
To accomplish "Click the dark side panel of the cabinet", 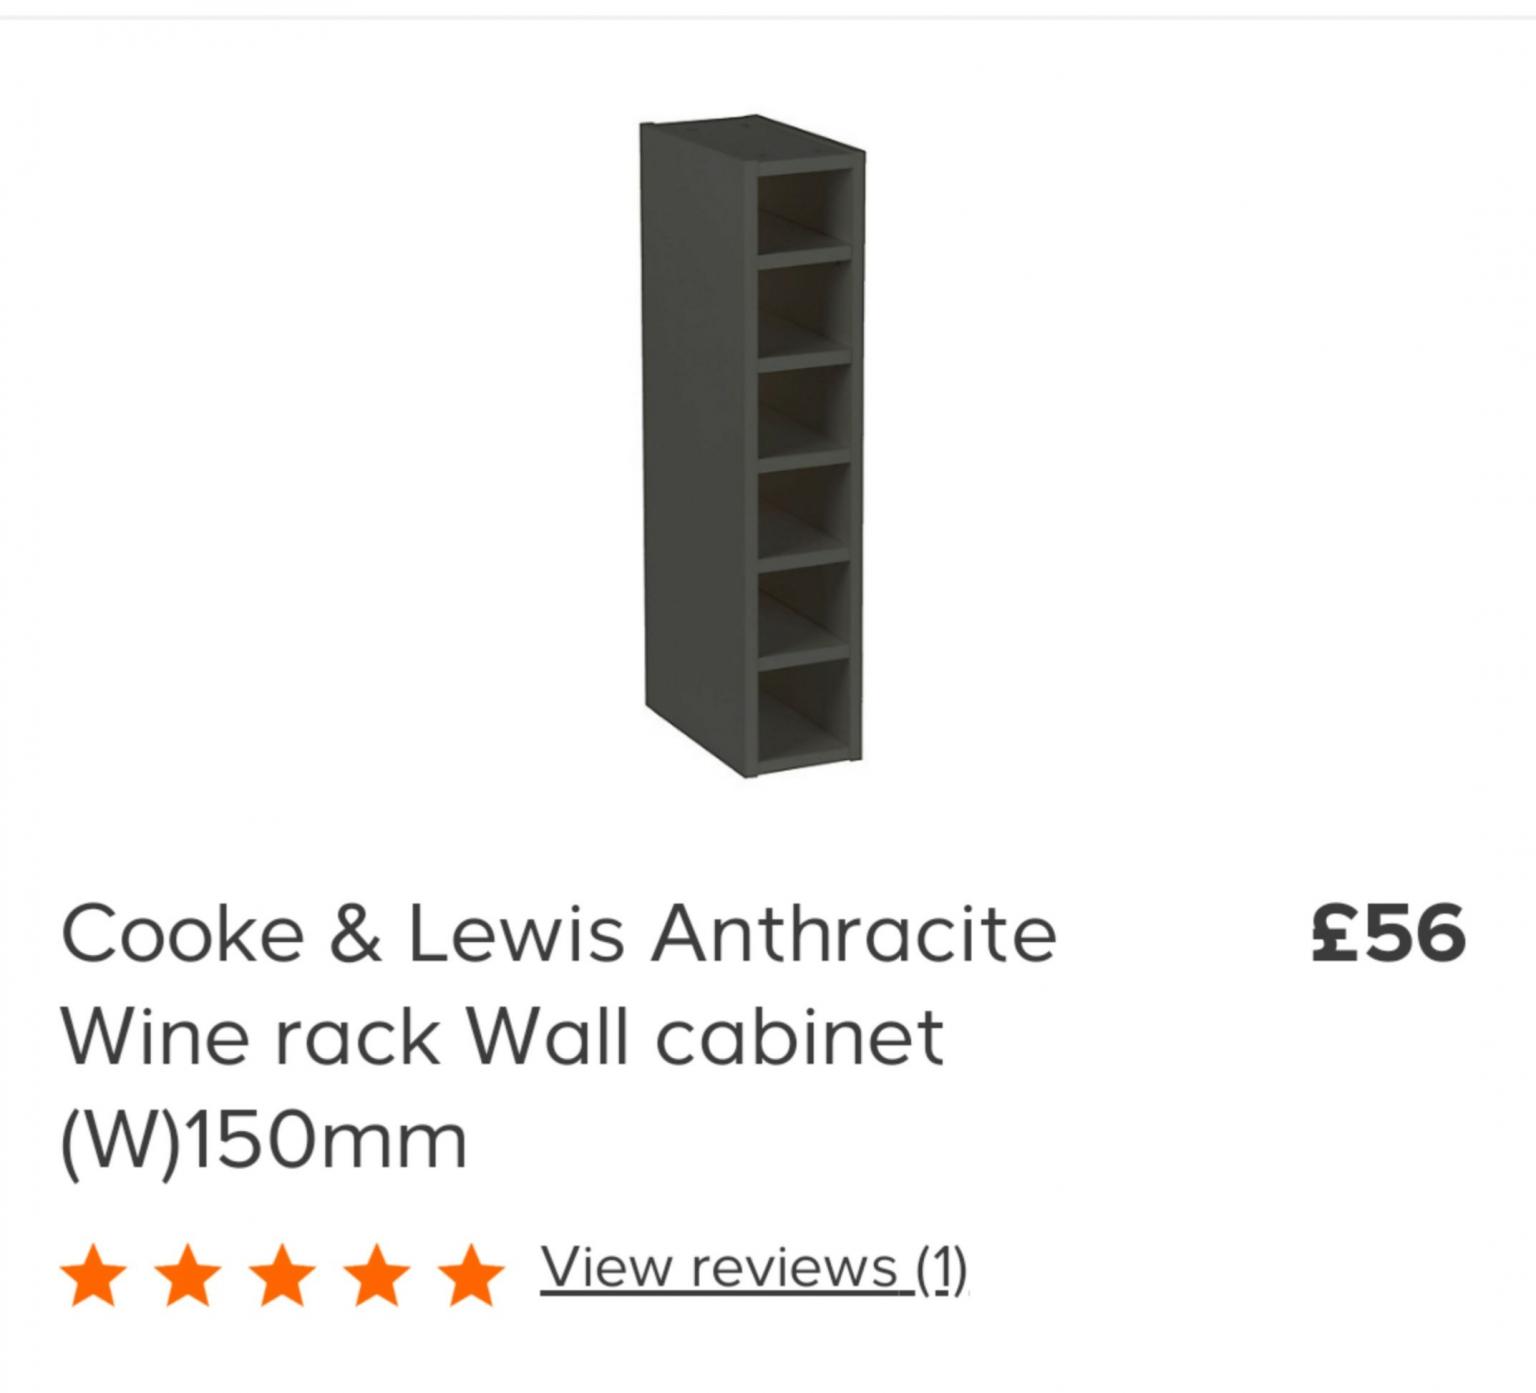I will [x=696, y=450].
